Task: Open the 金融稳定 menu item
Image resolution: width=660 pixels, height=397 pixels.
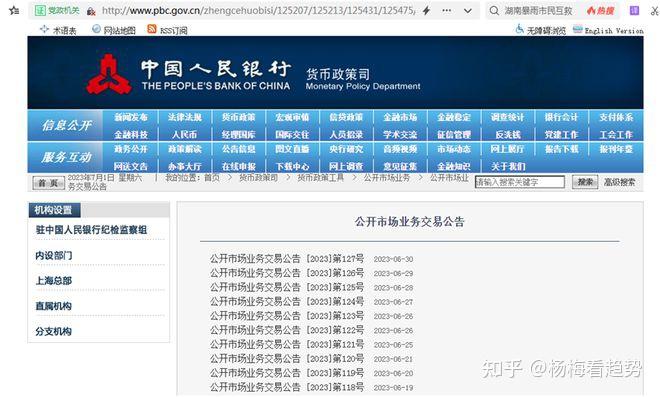Action: coord(454,117)
